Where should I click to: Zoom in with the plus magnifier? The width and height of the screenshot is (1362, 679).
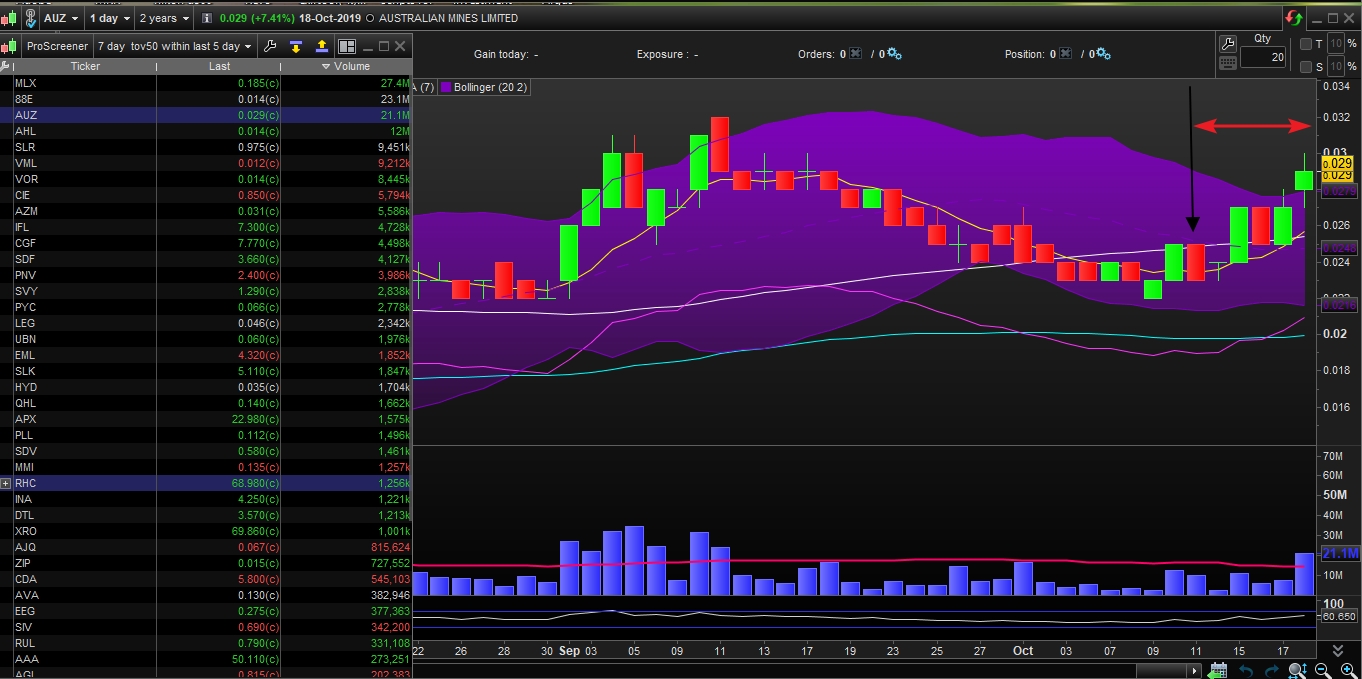coord(1349,670)
